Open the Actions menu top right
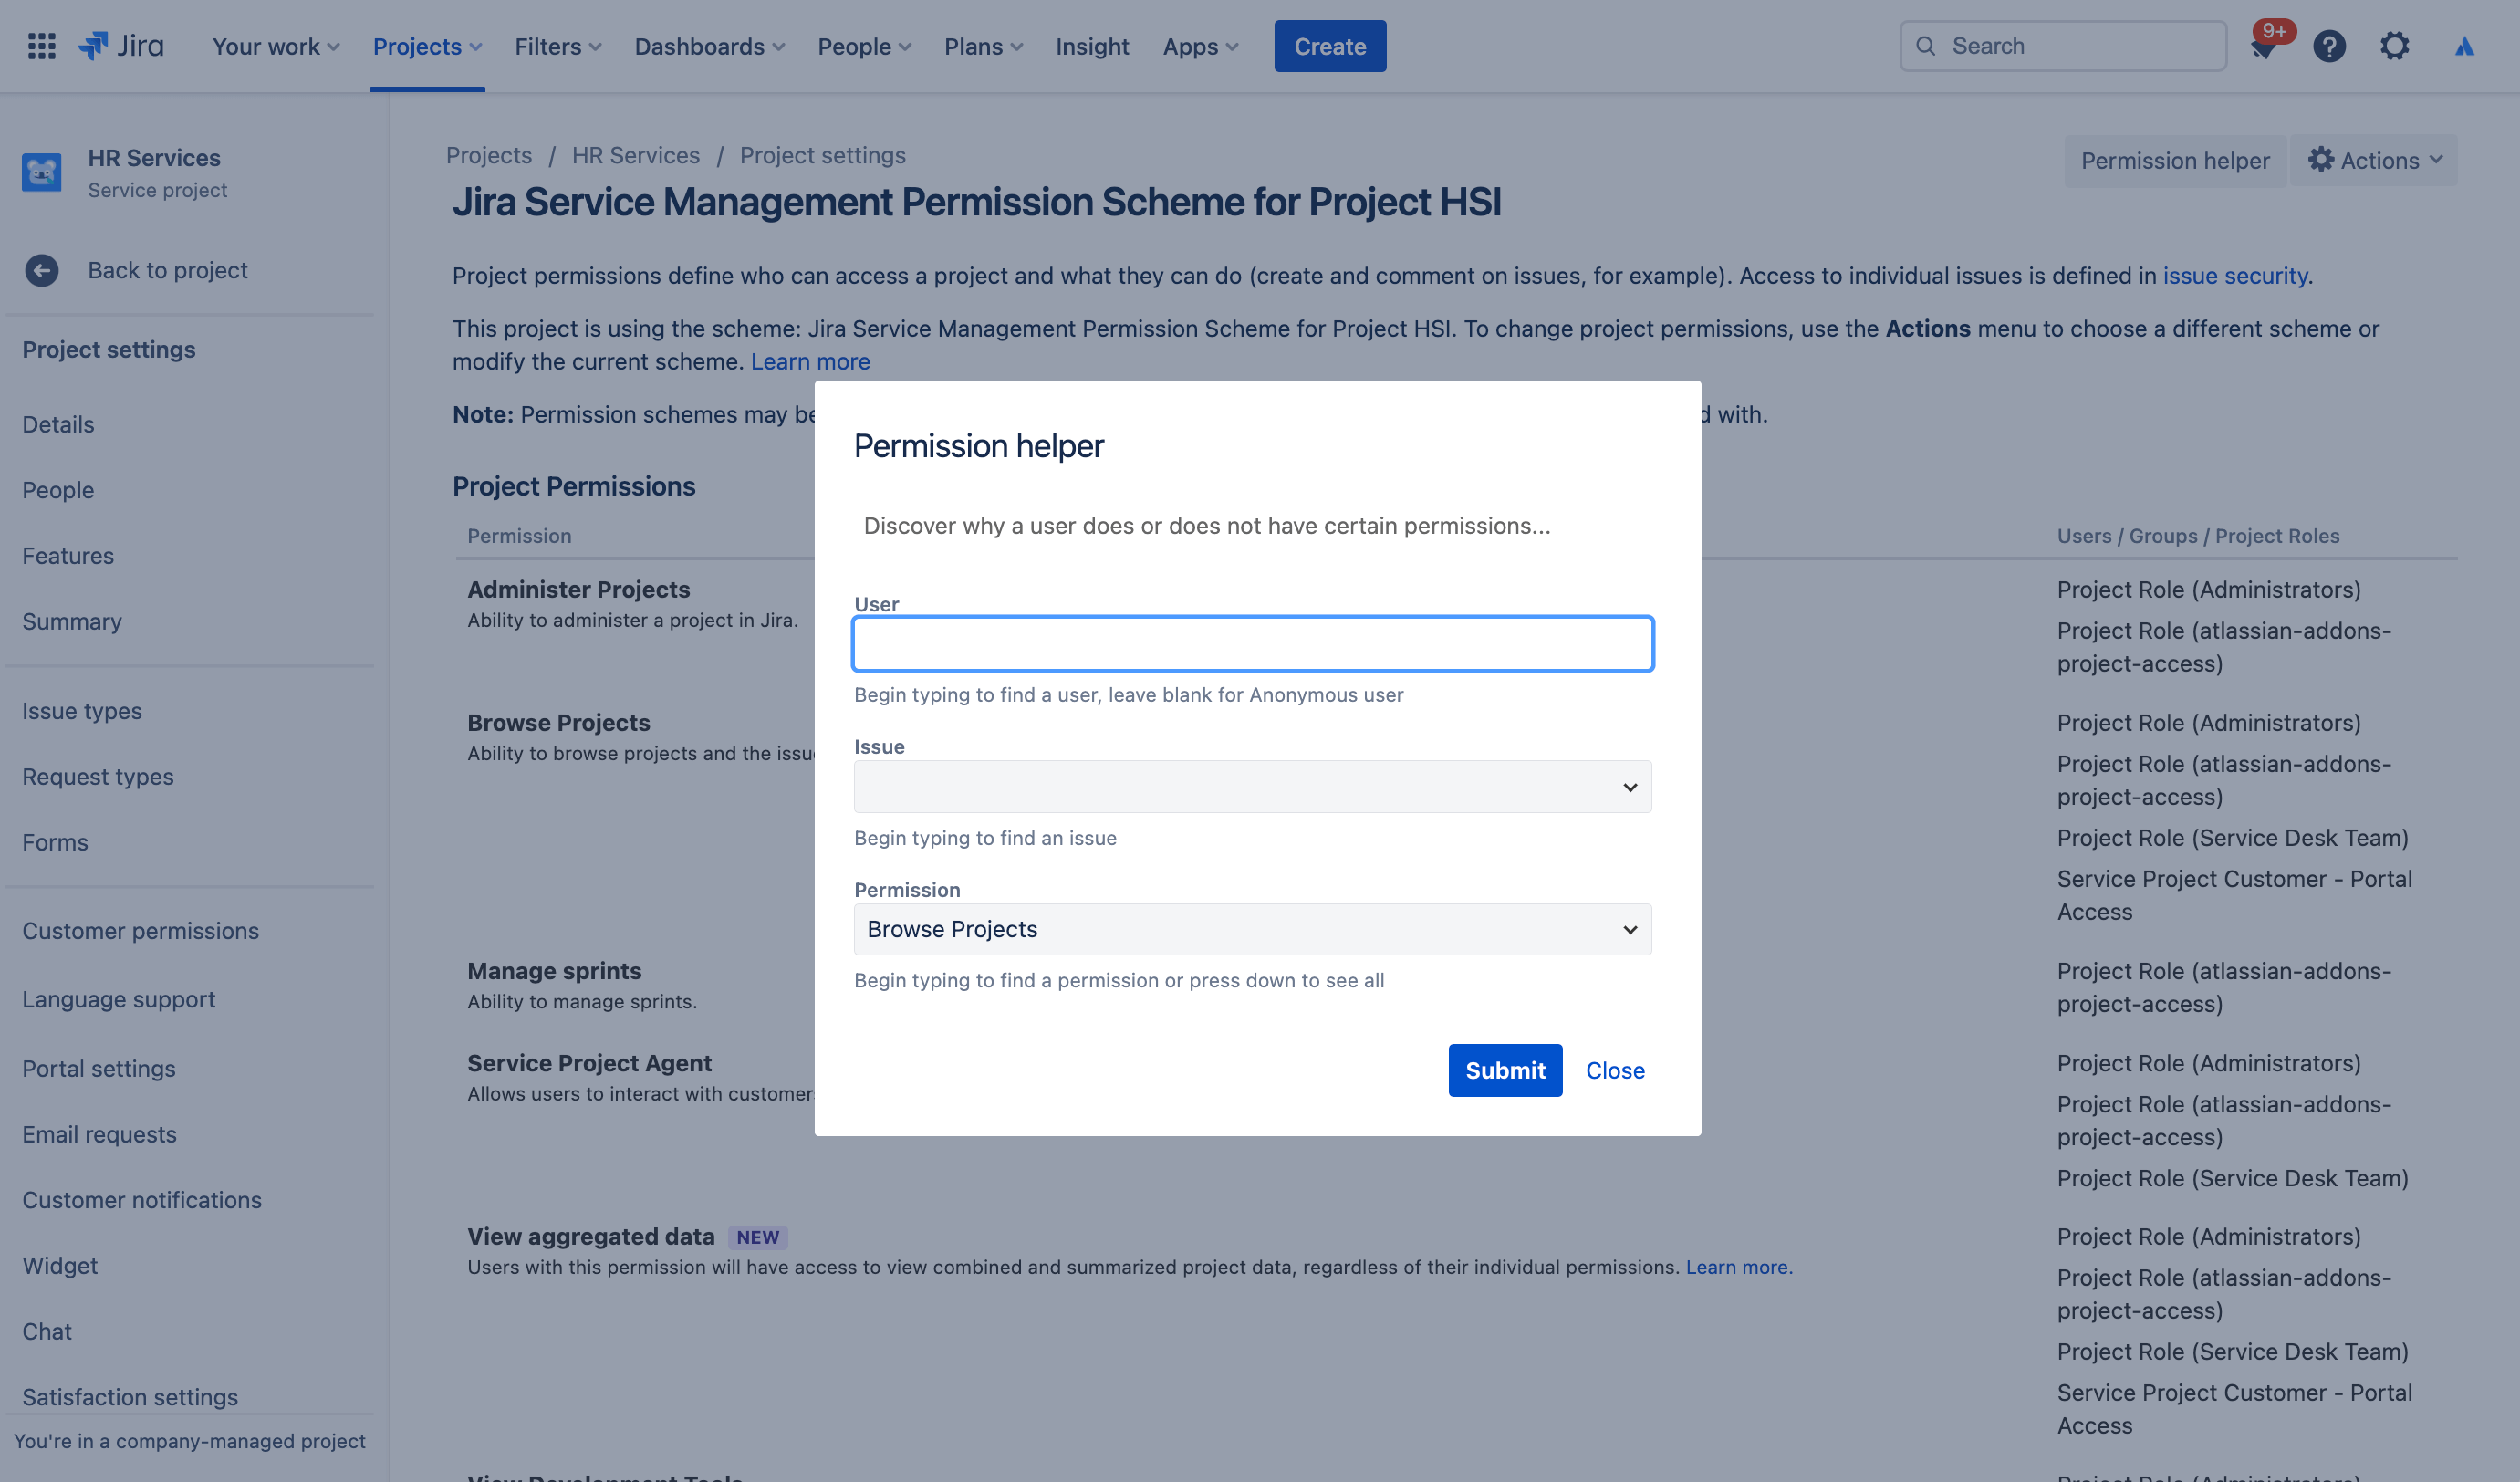Screen dimensions: 2520x1482 [2379, 159]
